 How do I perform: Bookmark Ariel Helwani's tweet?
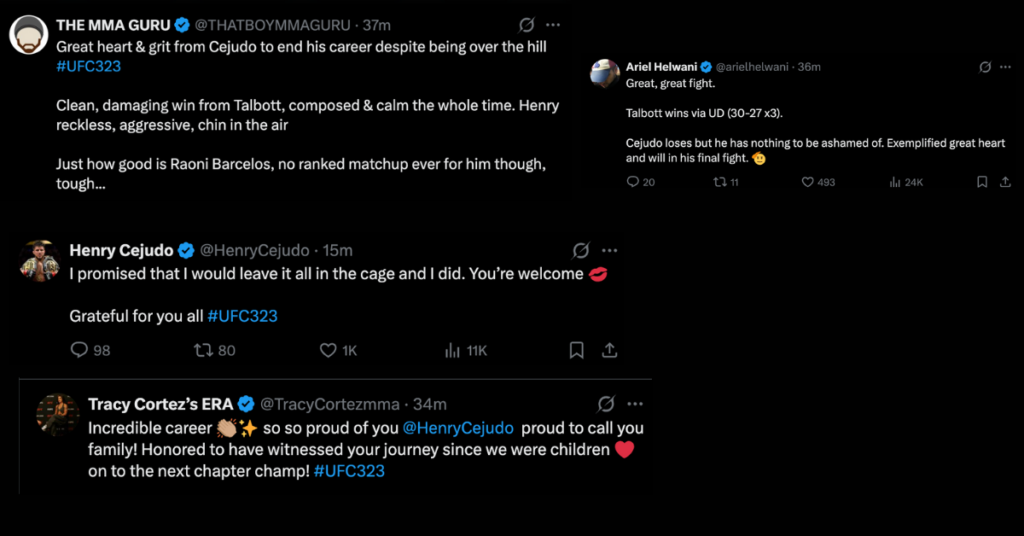982,182
